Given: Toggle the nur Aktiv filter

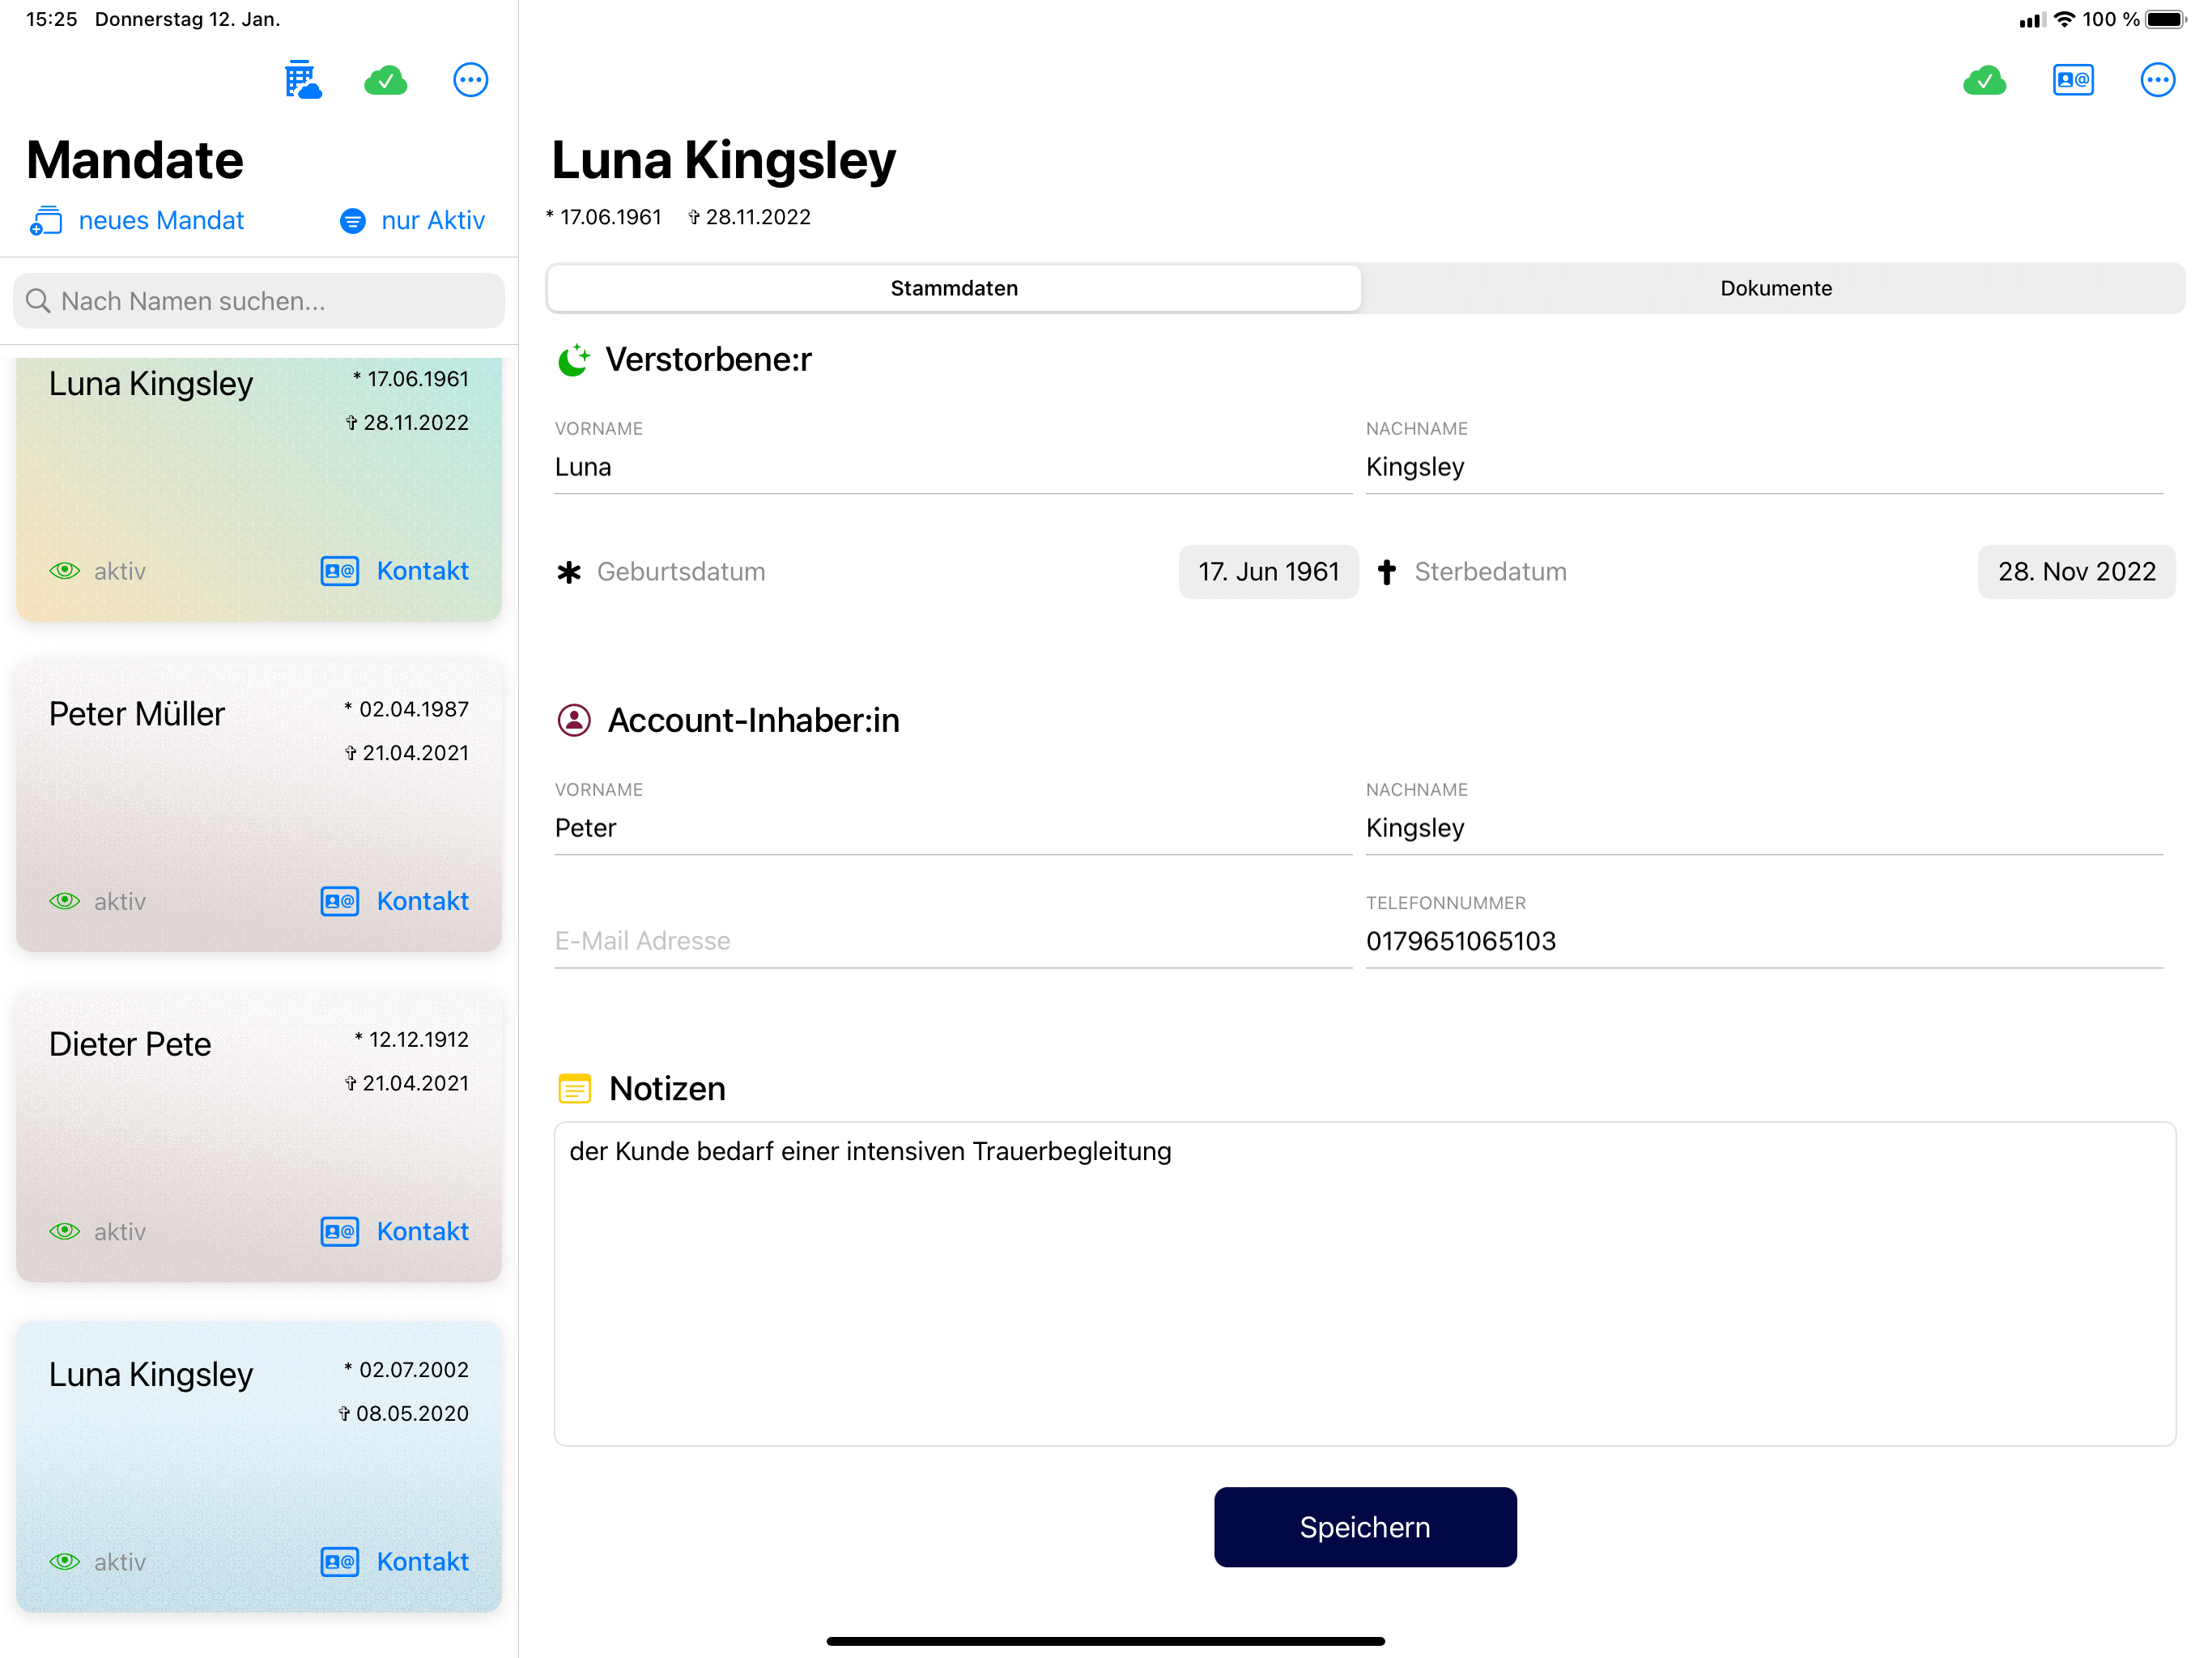Looking at the screenshot, I should click(x=412, y=220).
